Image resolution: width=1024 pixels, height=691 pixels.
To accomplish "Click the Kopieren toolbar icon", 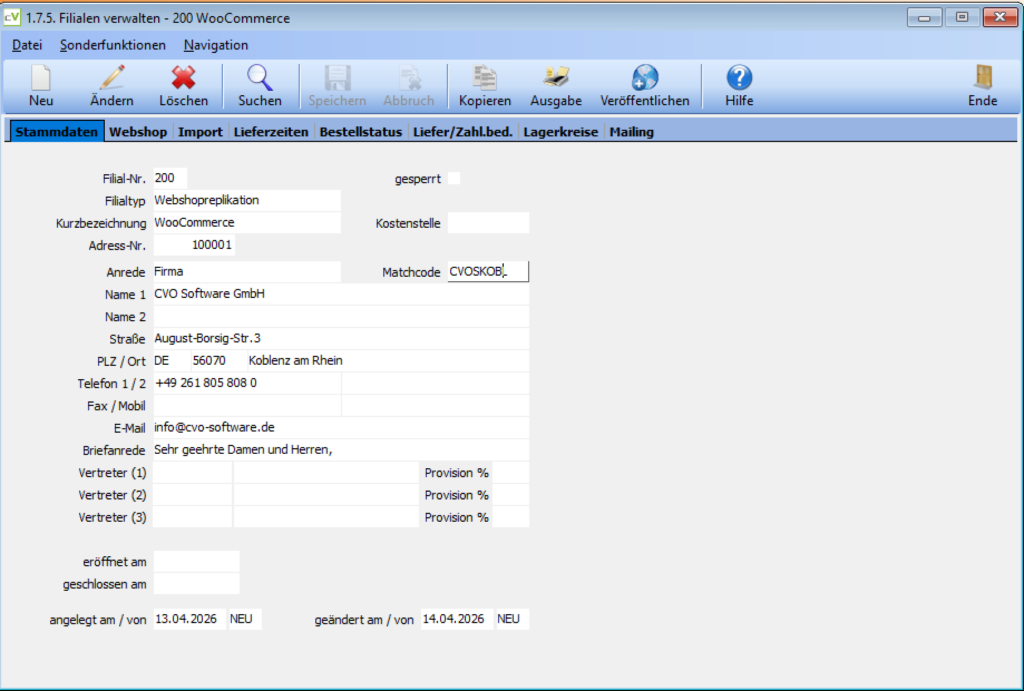I will 485,78.
